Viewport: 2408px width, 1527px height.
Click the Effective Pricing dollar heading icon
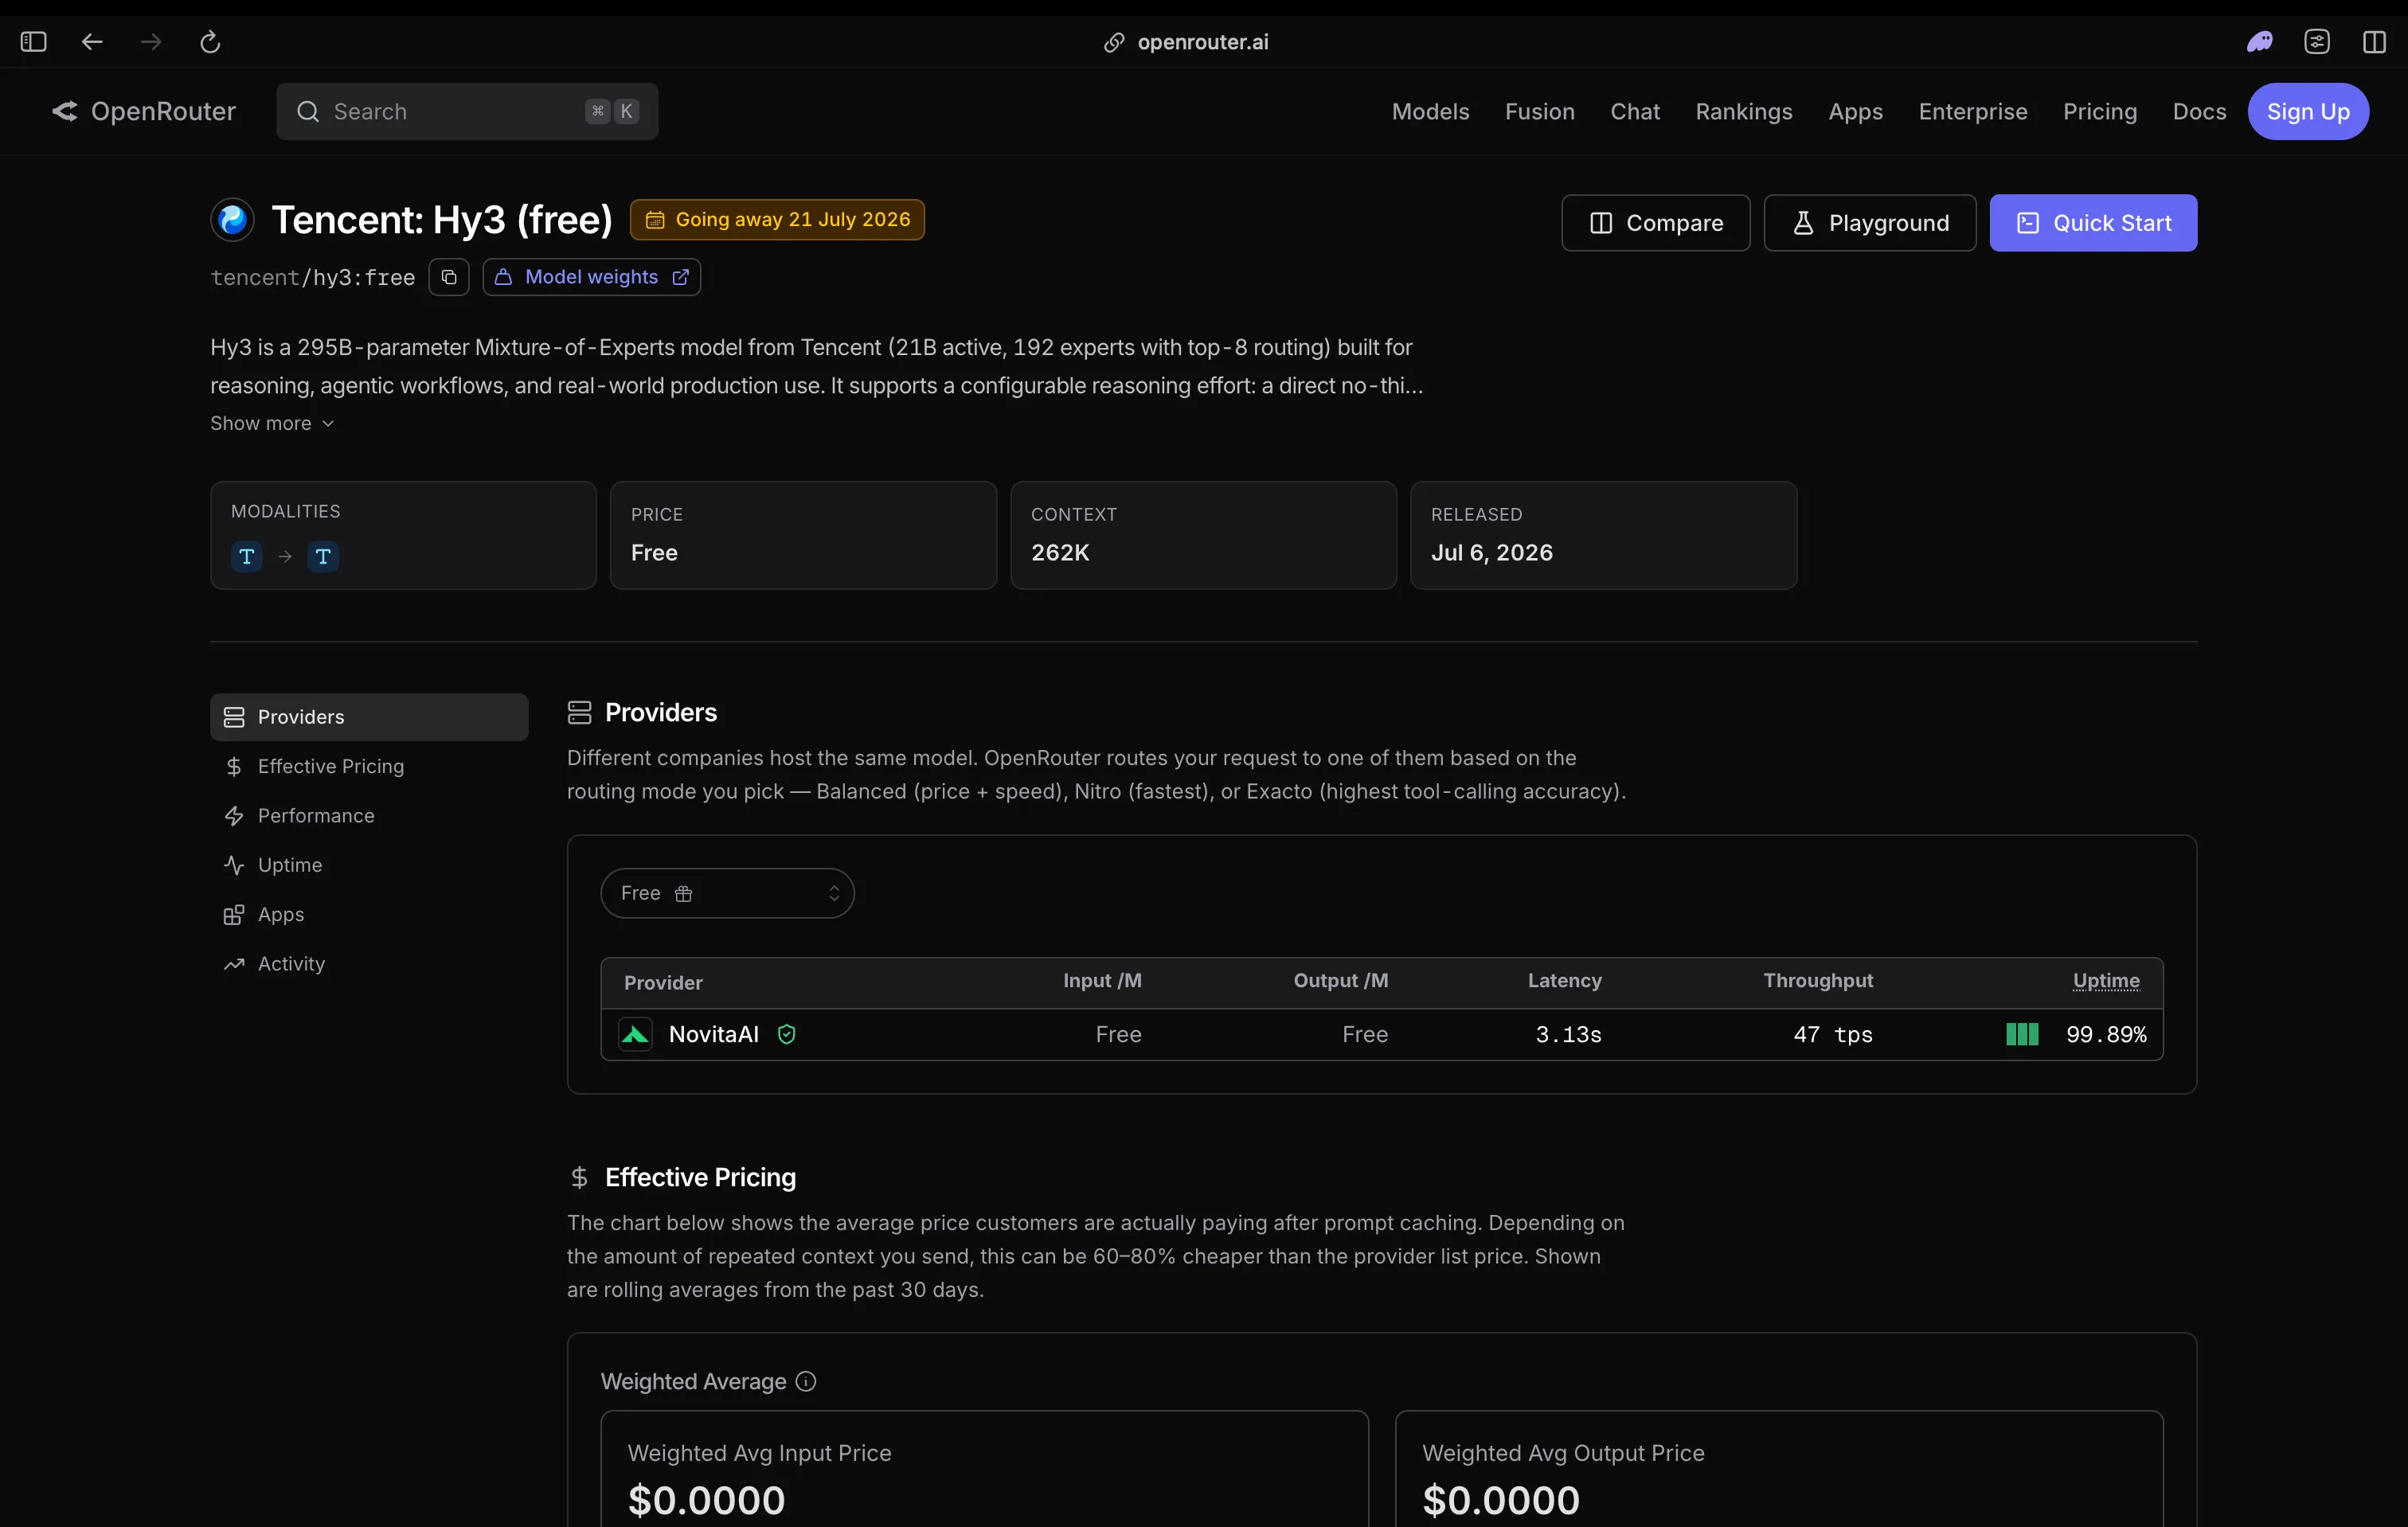(x=579, y=1177)
